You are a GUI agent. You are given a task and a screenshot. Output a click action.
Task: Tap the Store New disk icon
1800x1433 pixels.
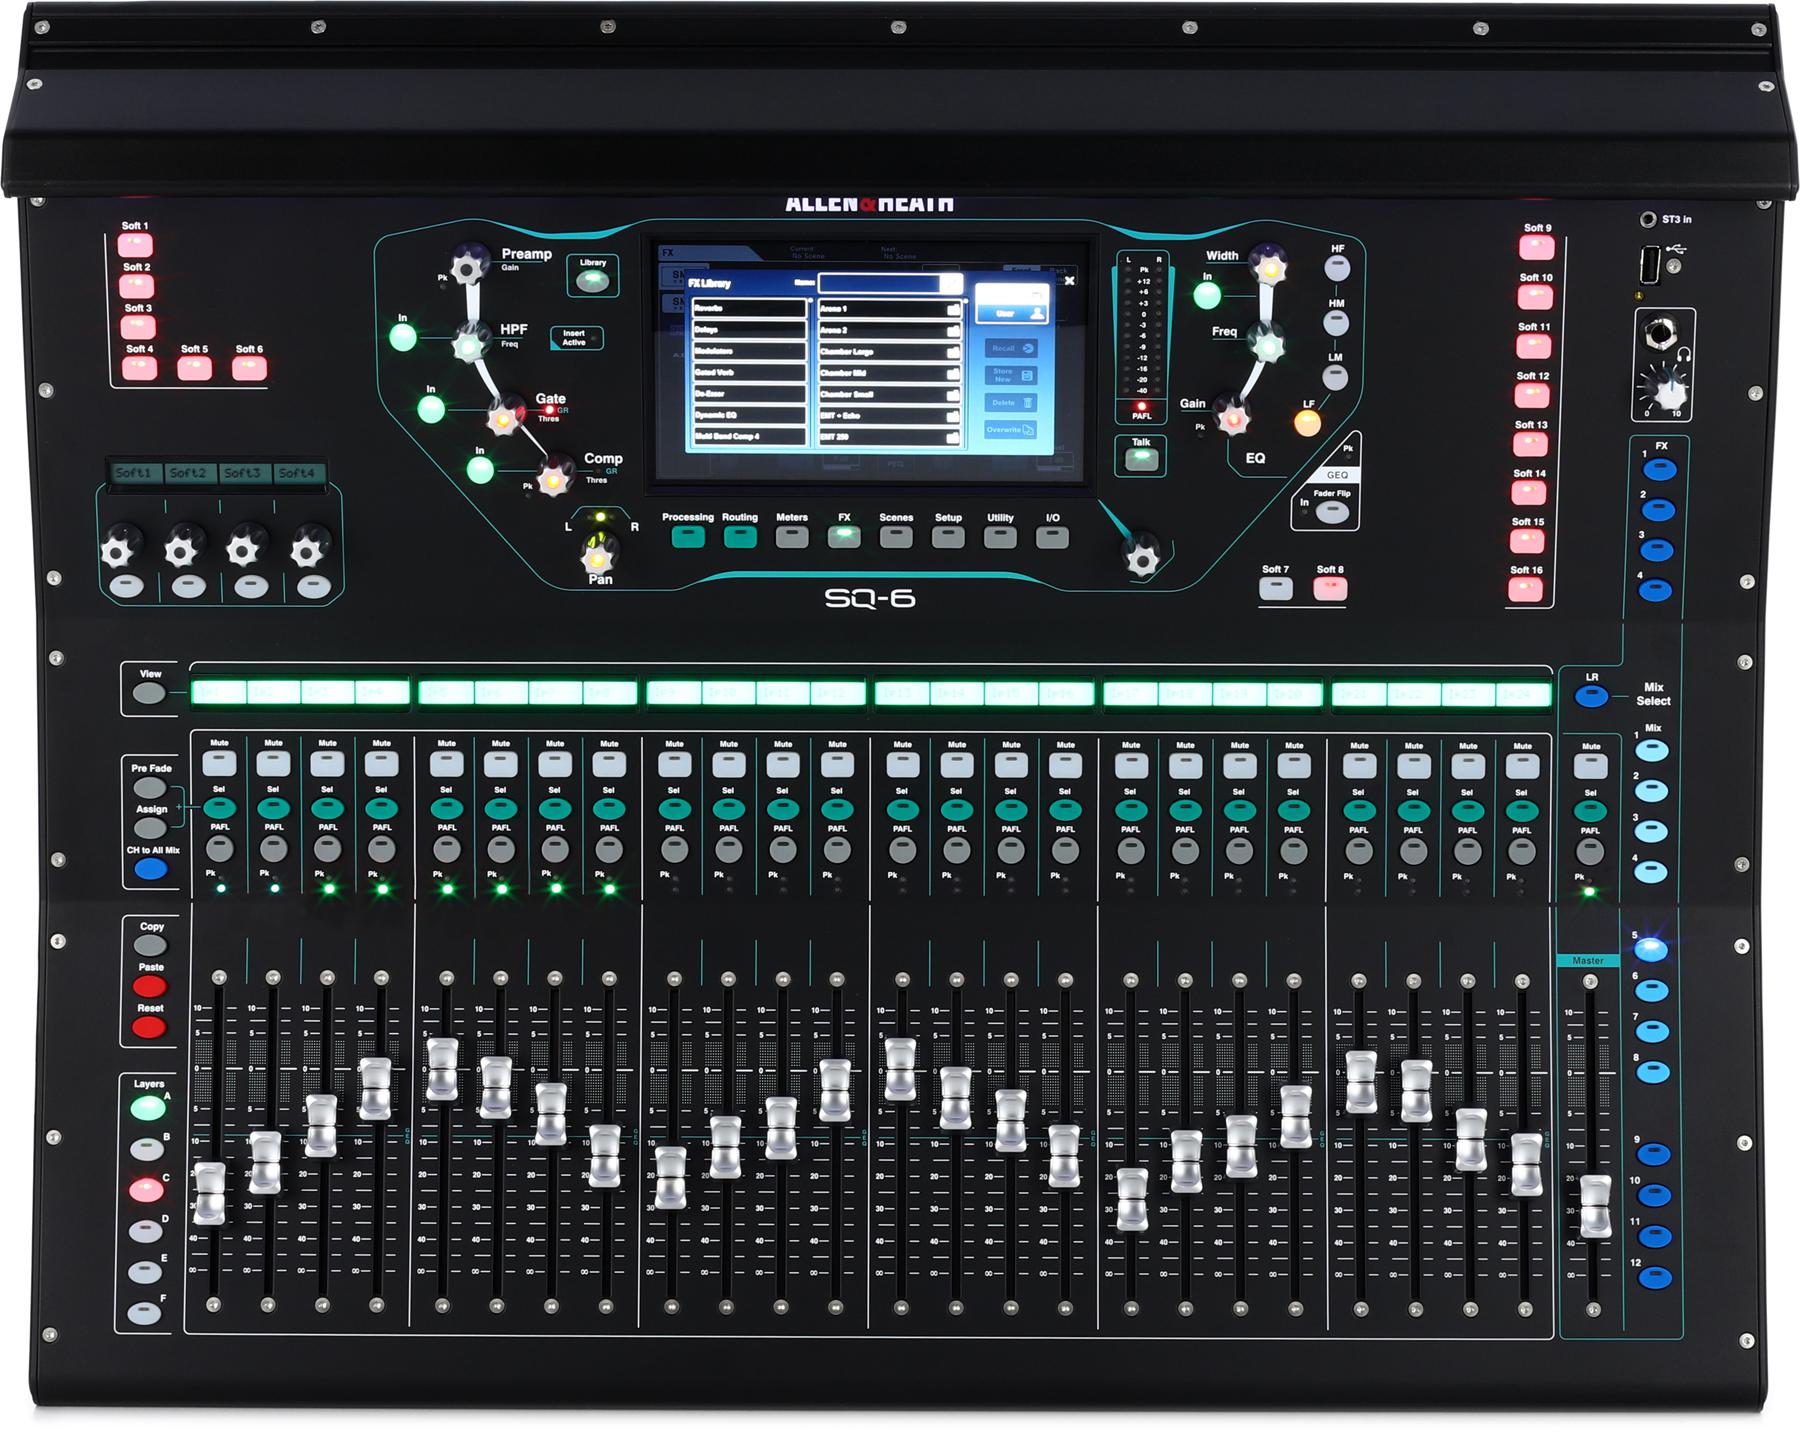coord(1028,375)
